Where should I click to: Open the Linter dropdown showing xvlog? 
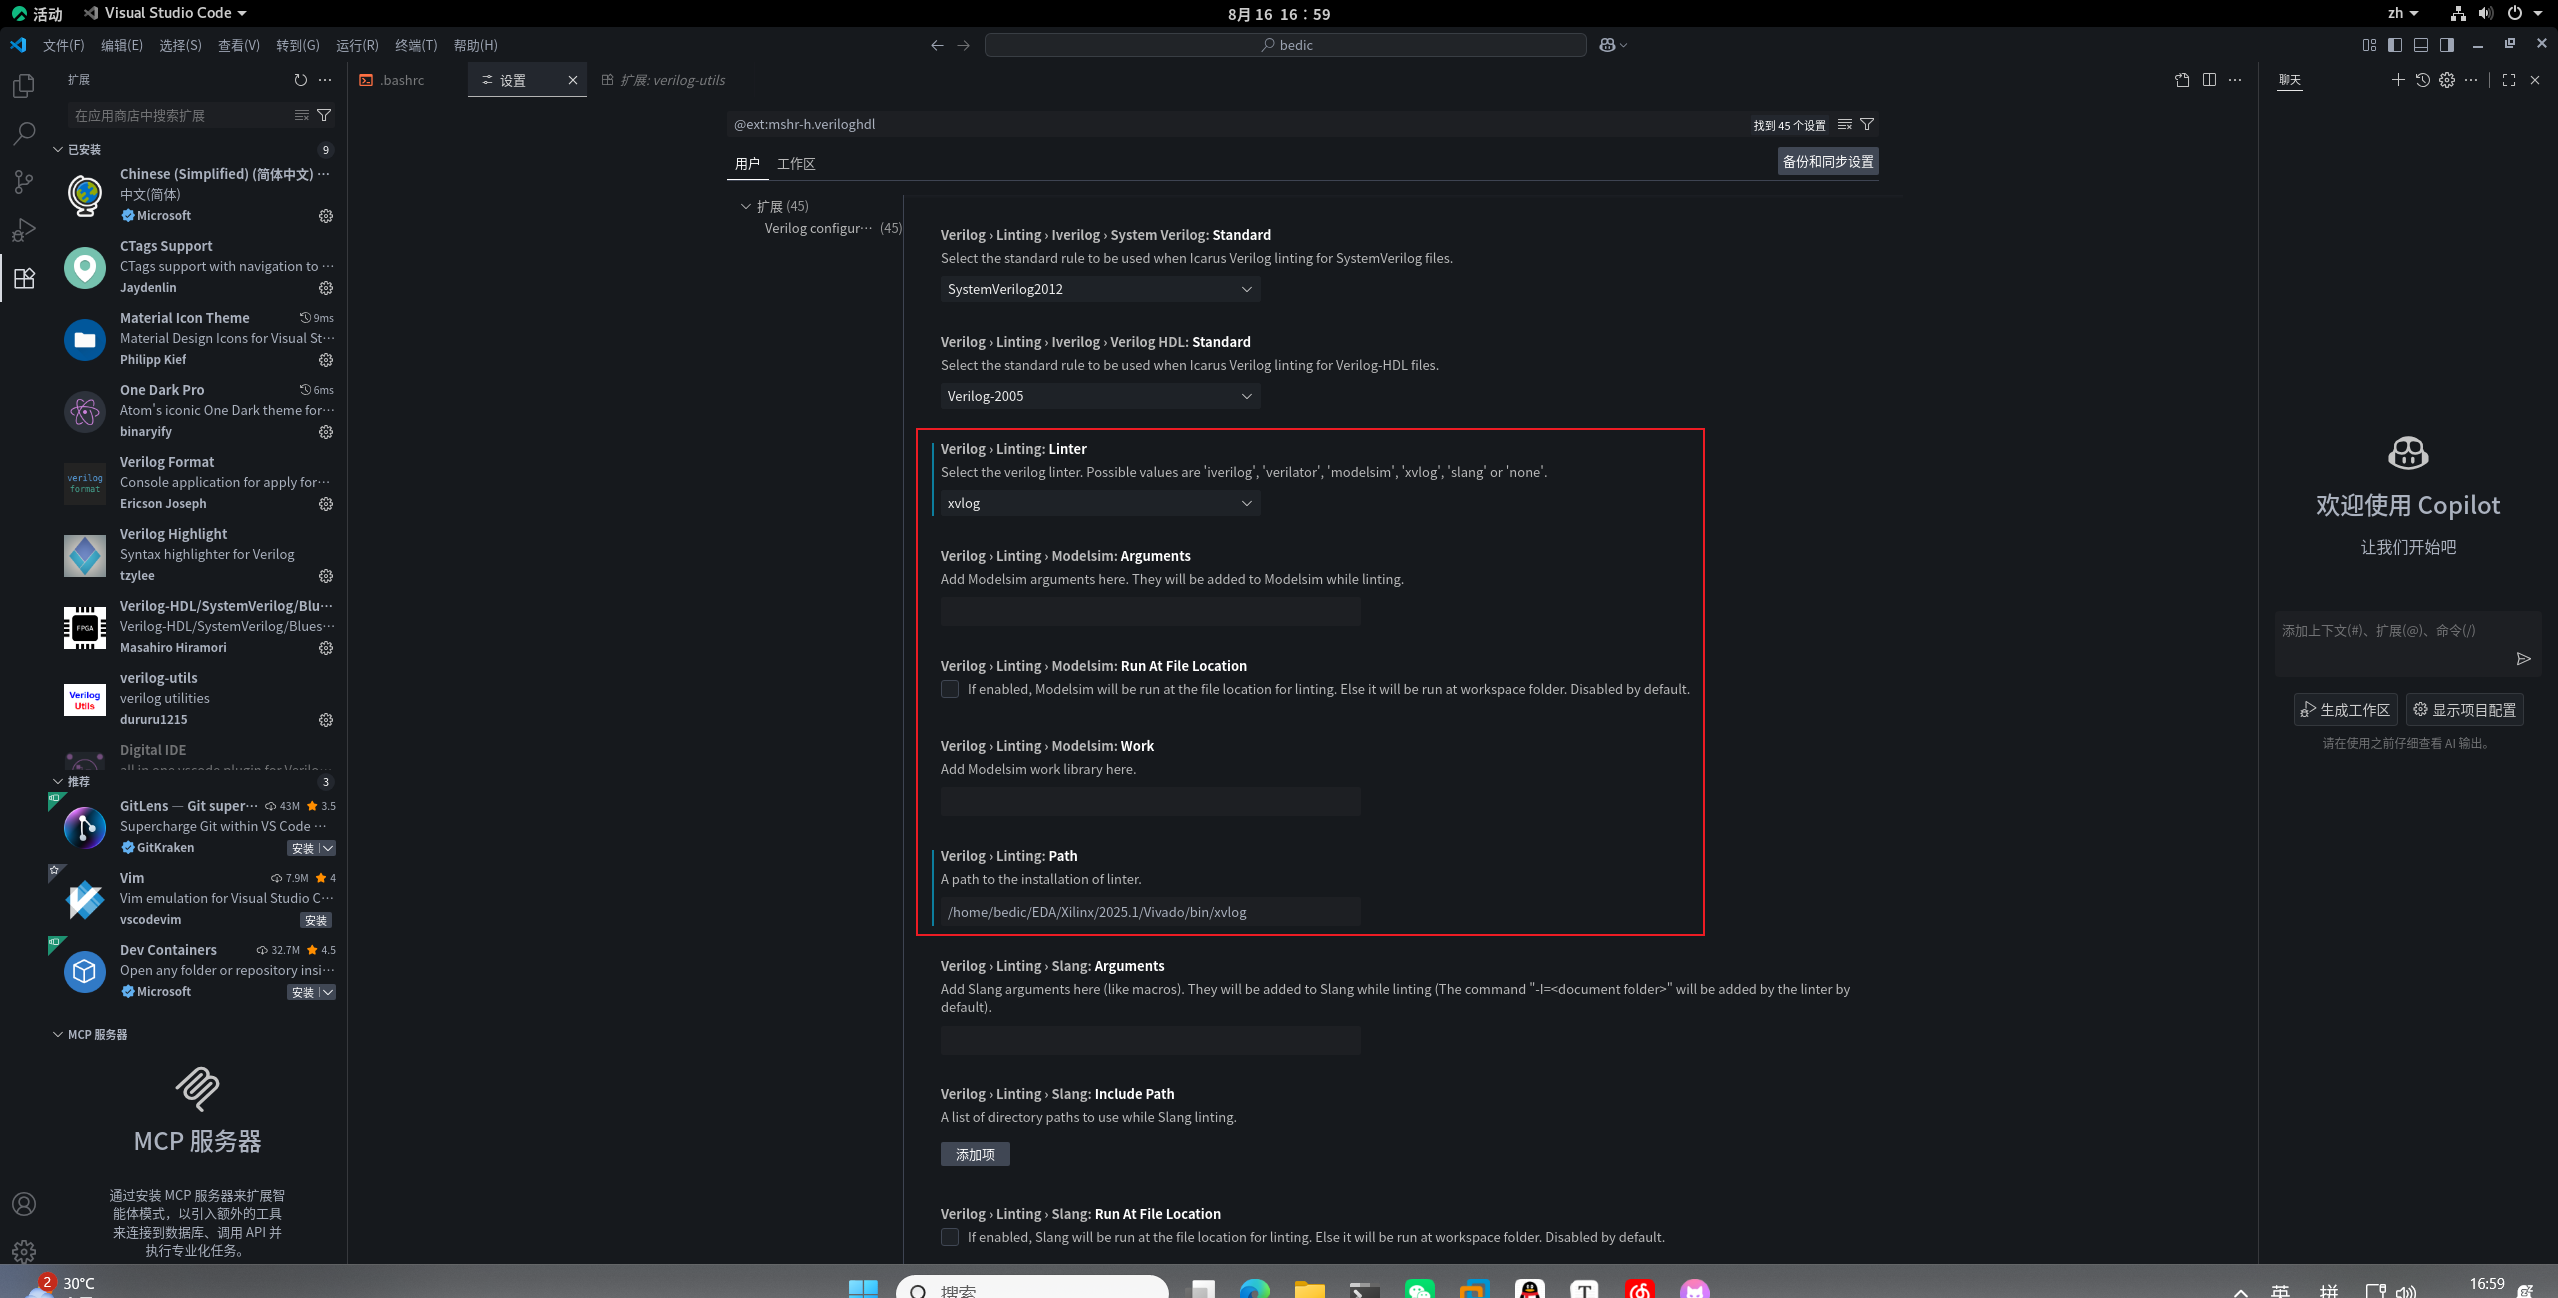coord(1099,503)
